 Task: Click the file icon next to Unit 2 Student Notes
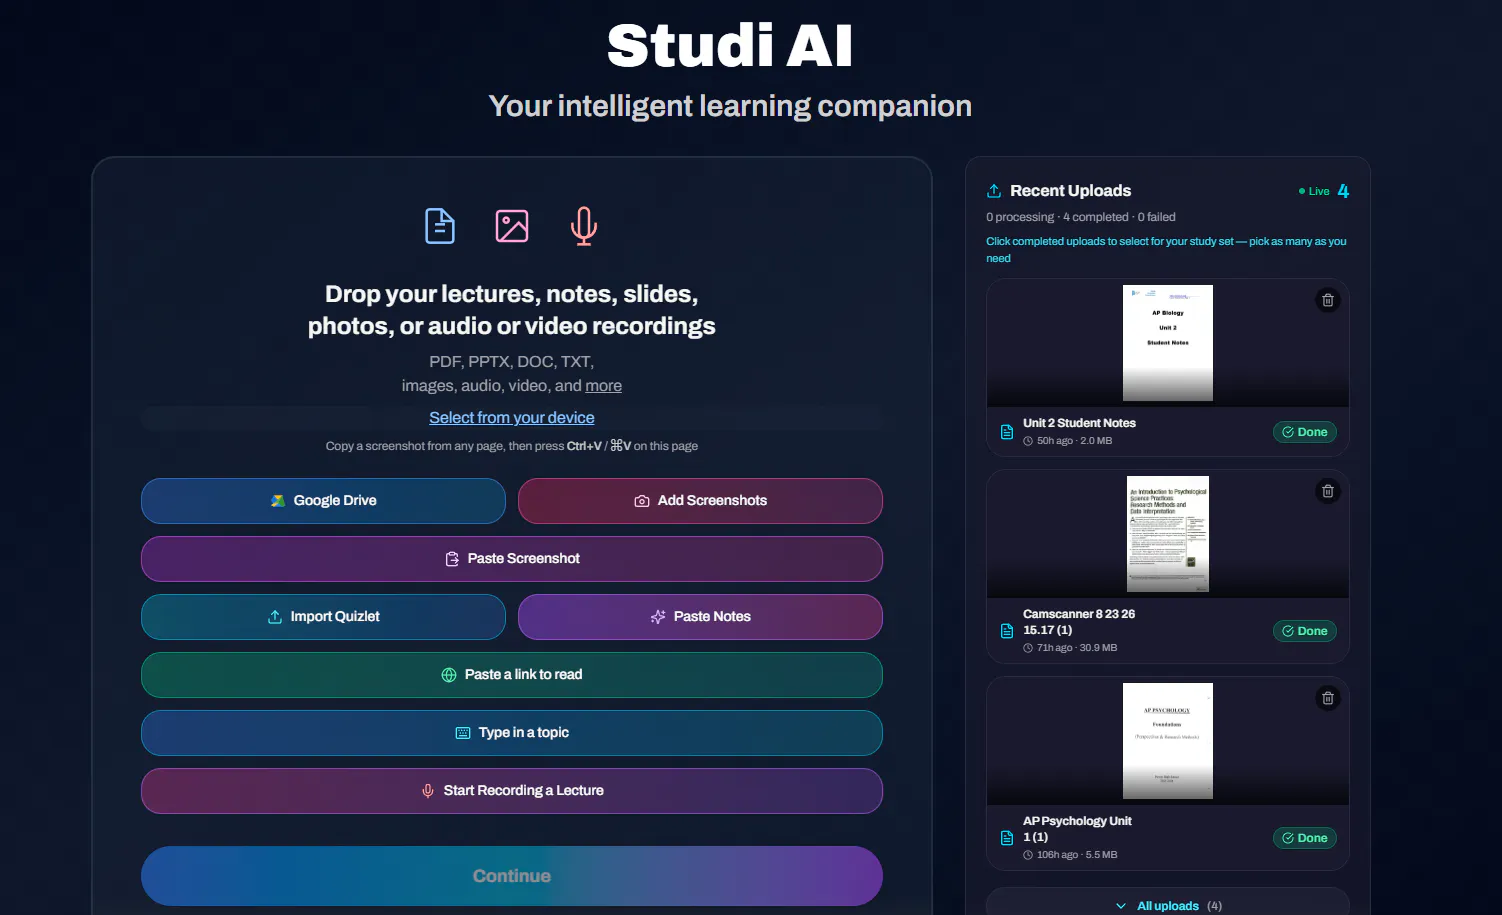point(1007,432)
